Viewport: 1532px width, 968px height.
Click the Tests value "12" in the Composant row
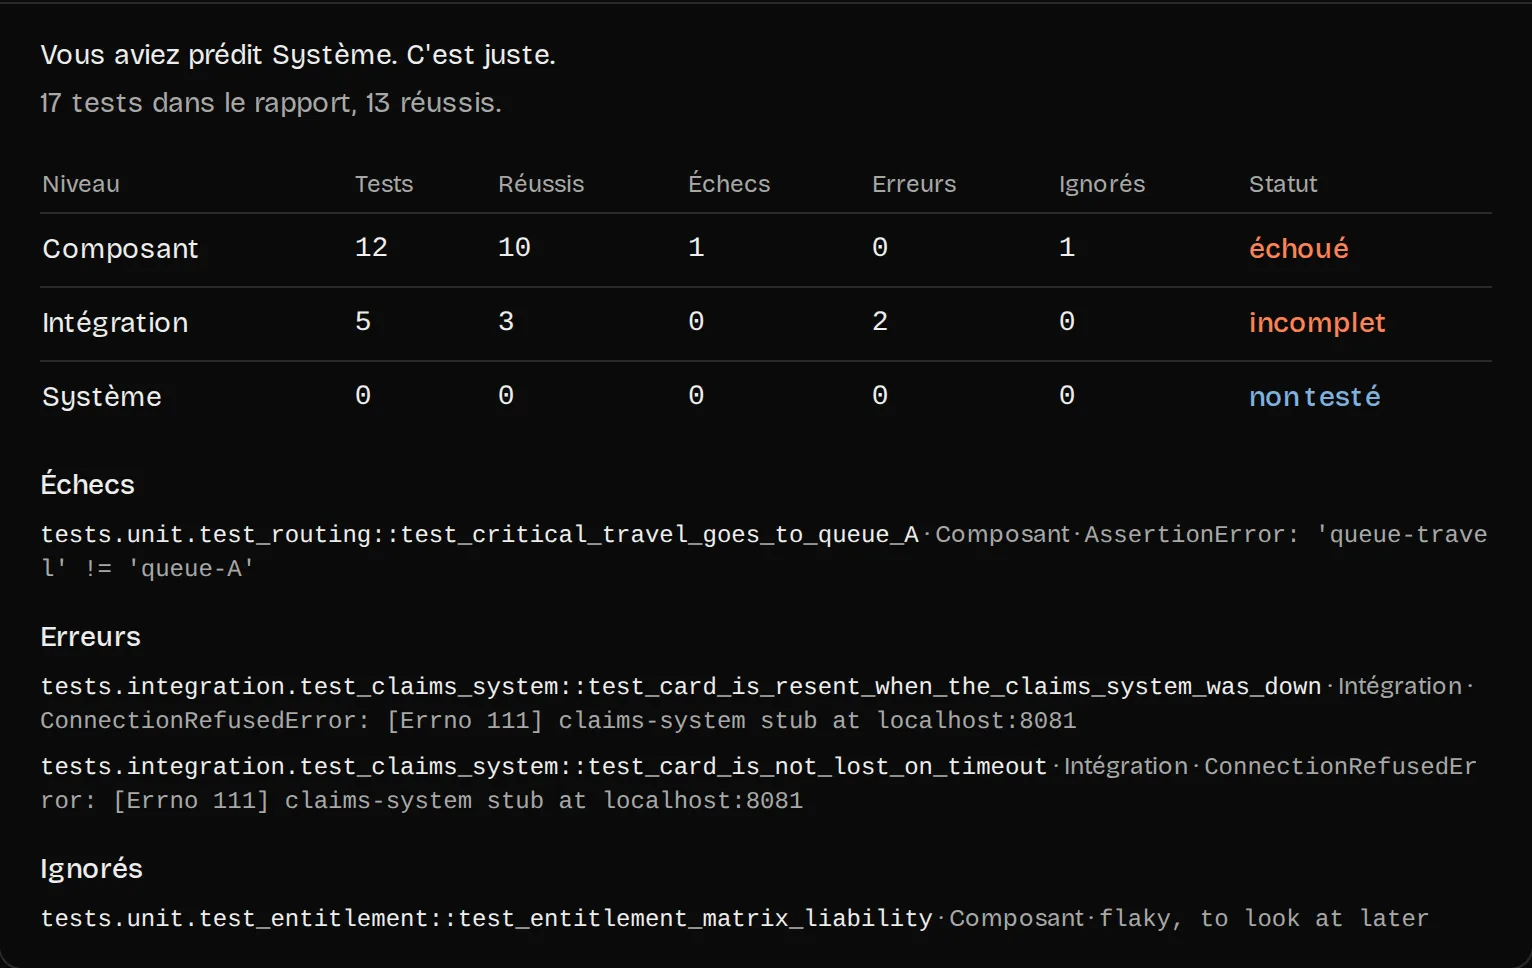pyautogui.click(x=371, y=247)
